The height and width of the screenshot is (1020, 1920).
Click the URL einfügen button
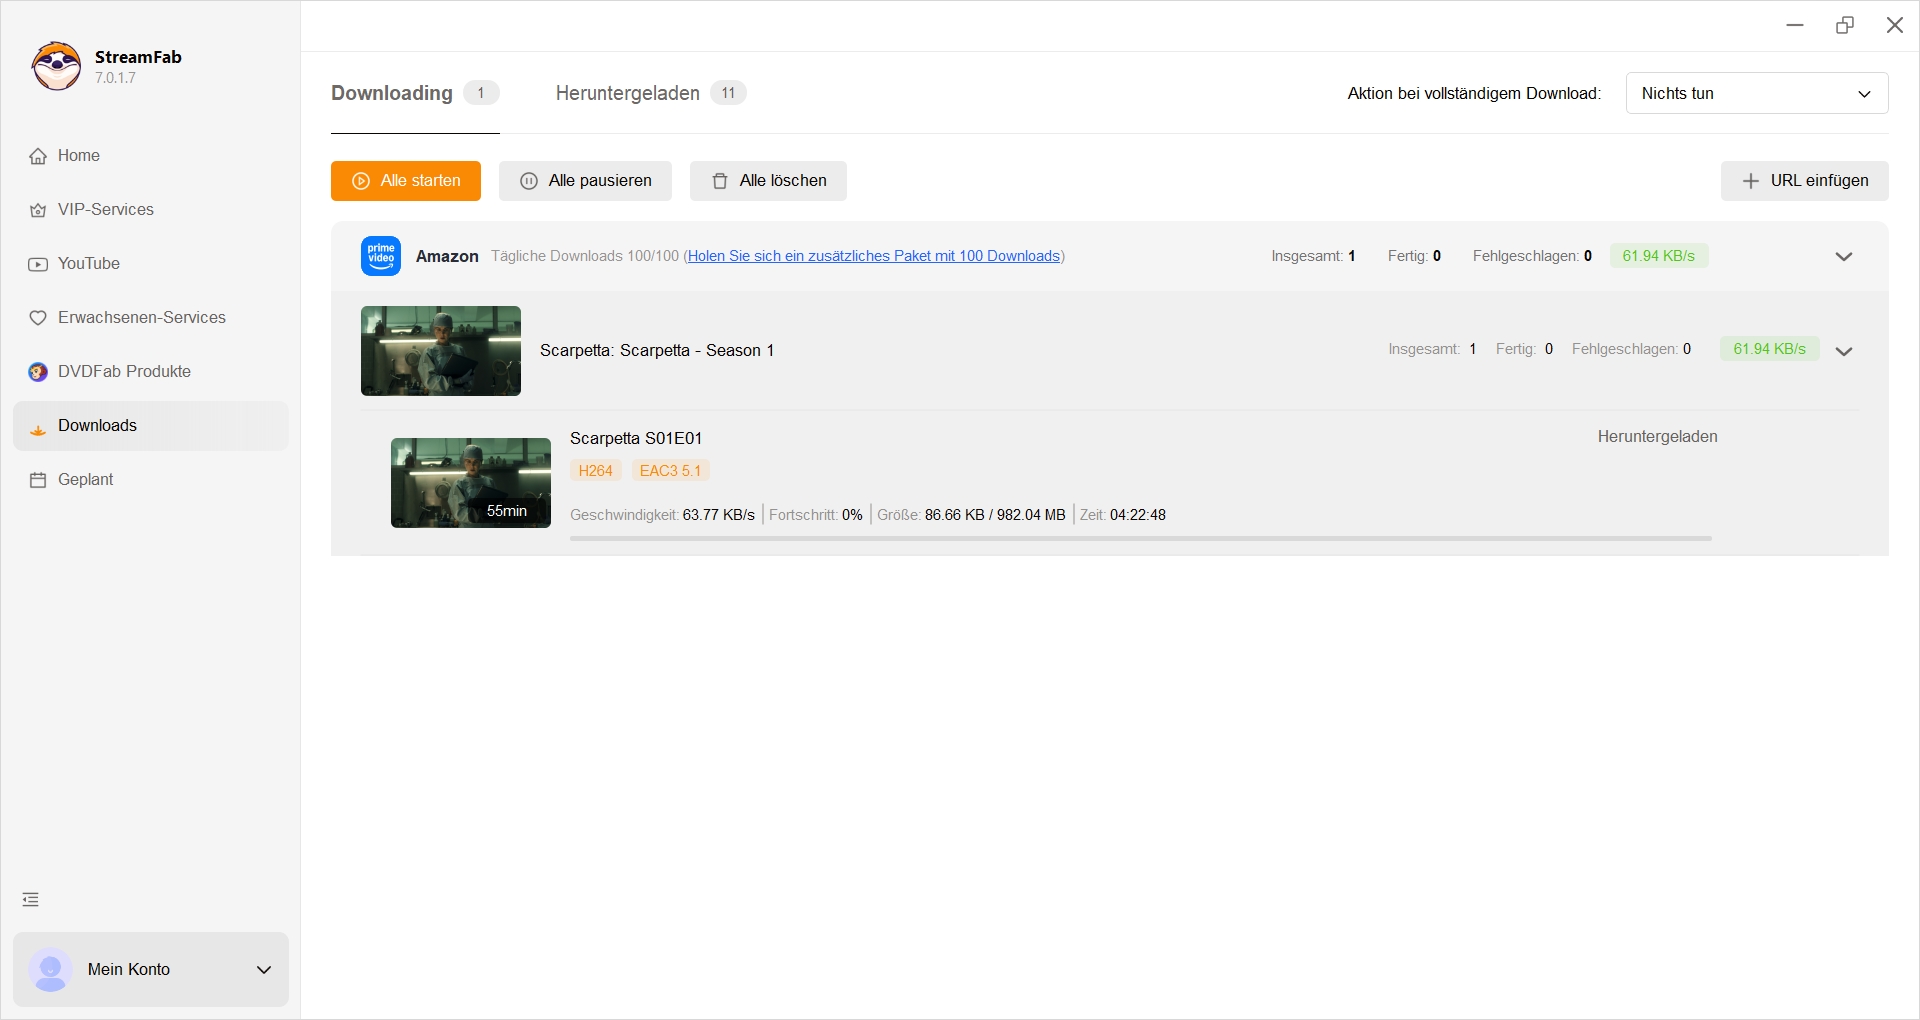click(1804, 181)
